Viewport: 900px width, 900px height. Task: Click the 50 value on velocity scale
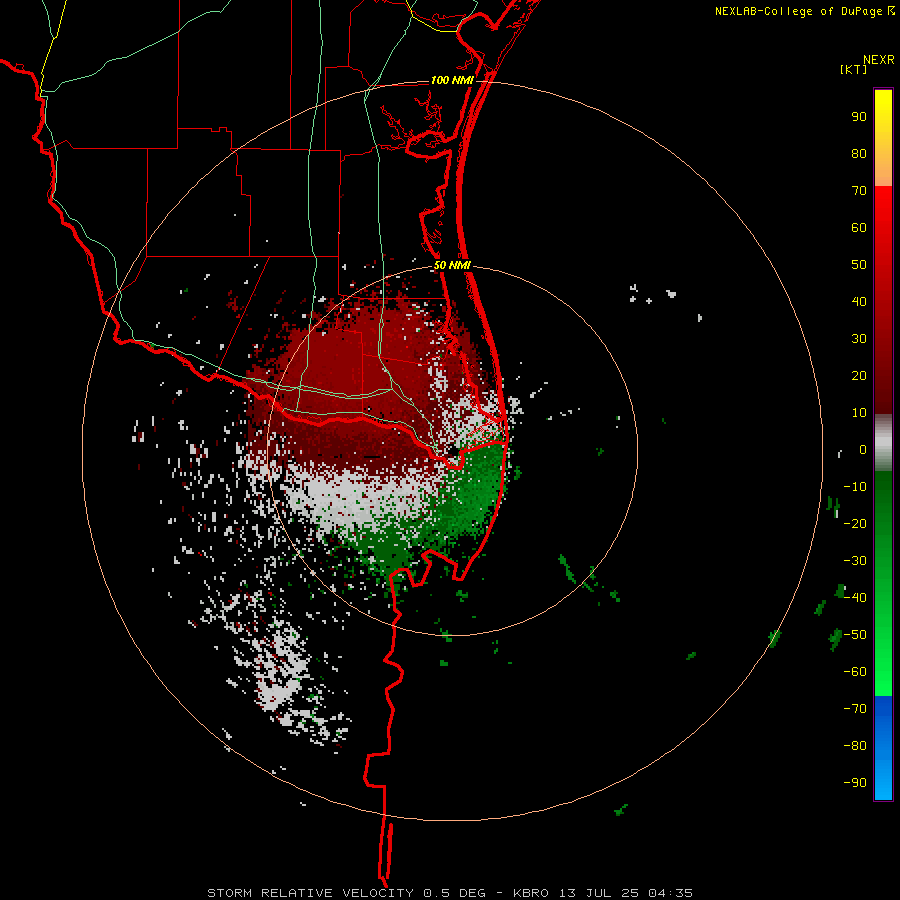[859, 265]
